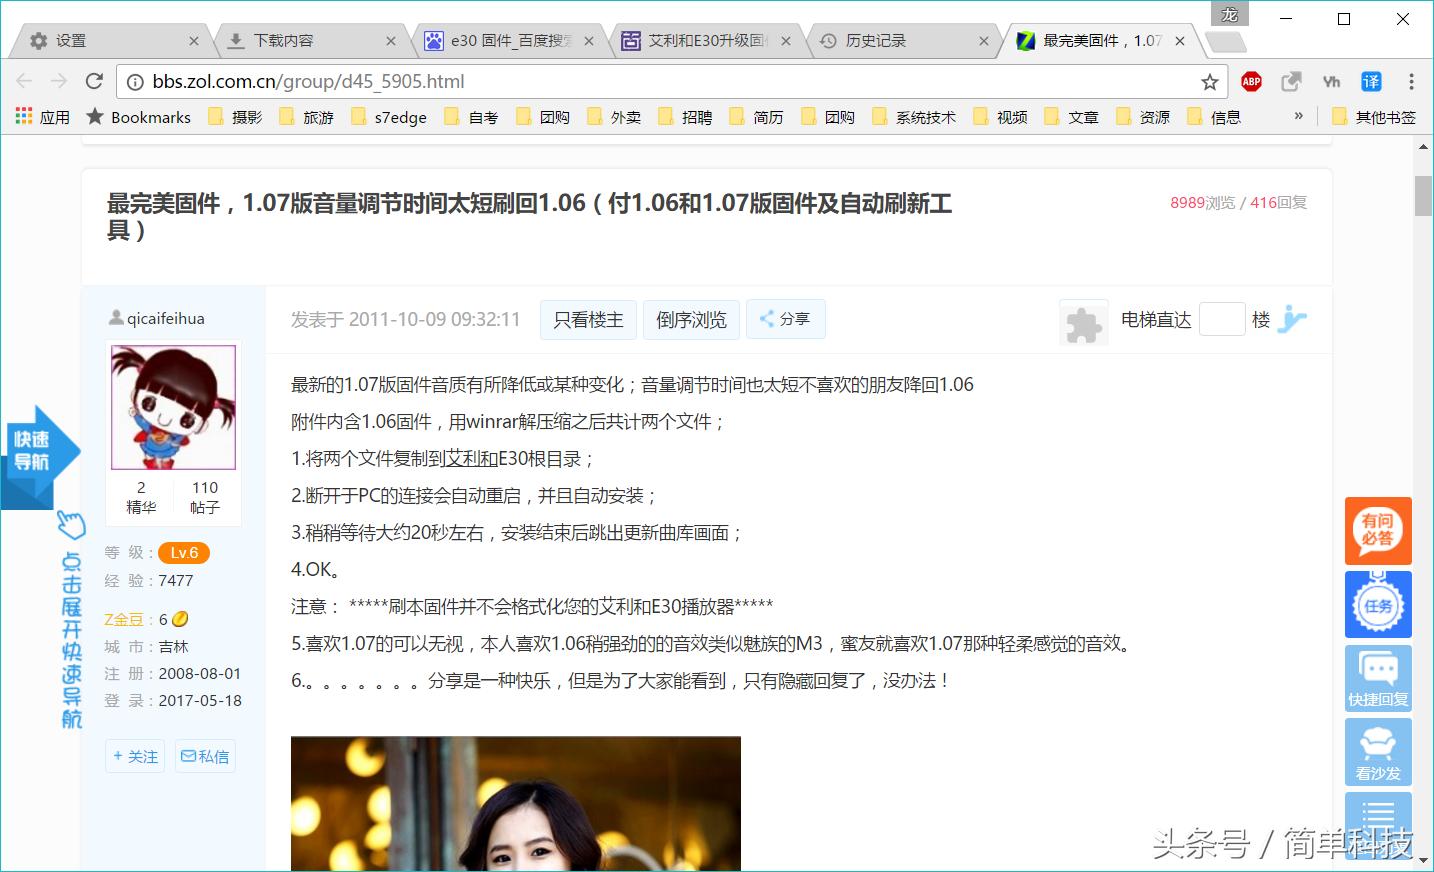Click the puzzle icon beside 电梯直达
The image size is (1434, 872).
pyautogui.click(x=1084, y=320)
